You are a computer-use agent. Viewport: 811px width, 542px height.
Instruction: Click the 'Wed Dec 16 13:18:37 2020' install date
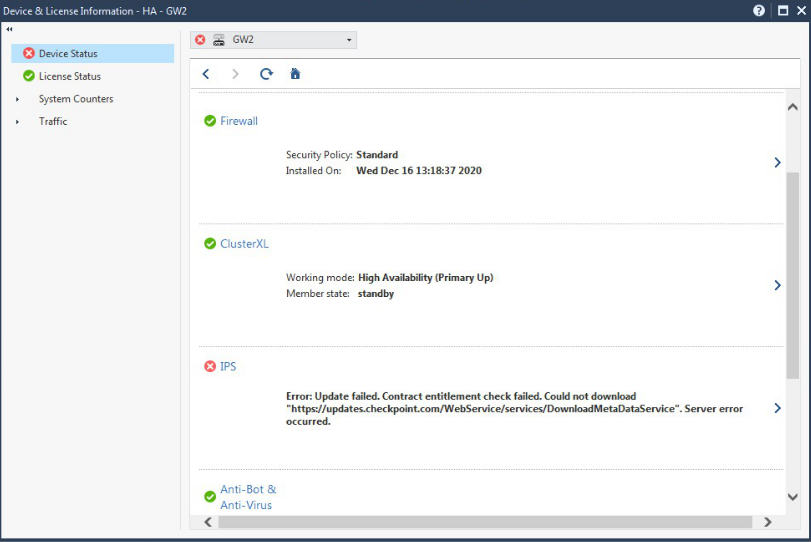[x=419, y=171]
